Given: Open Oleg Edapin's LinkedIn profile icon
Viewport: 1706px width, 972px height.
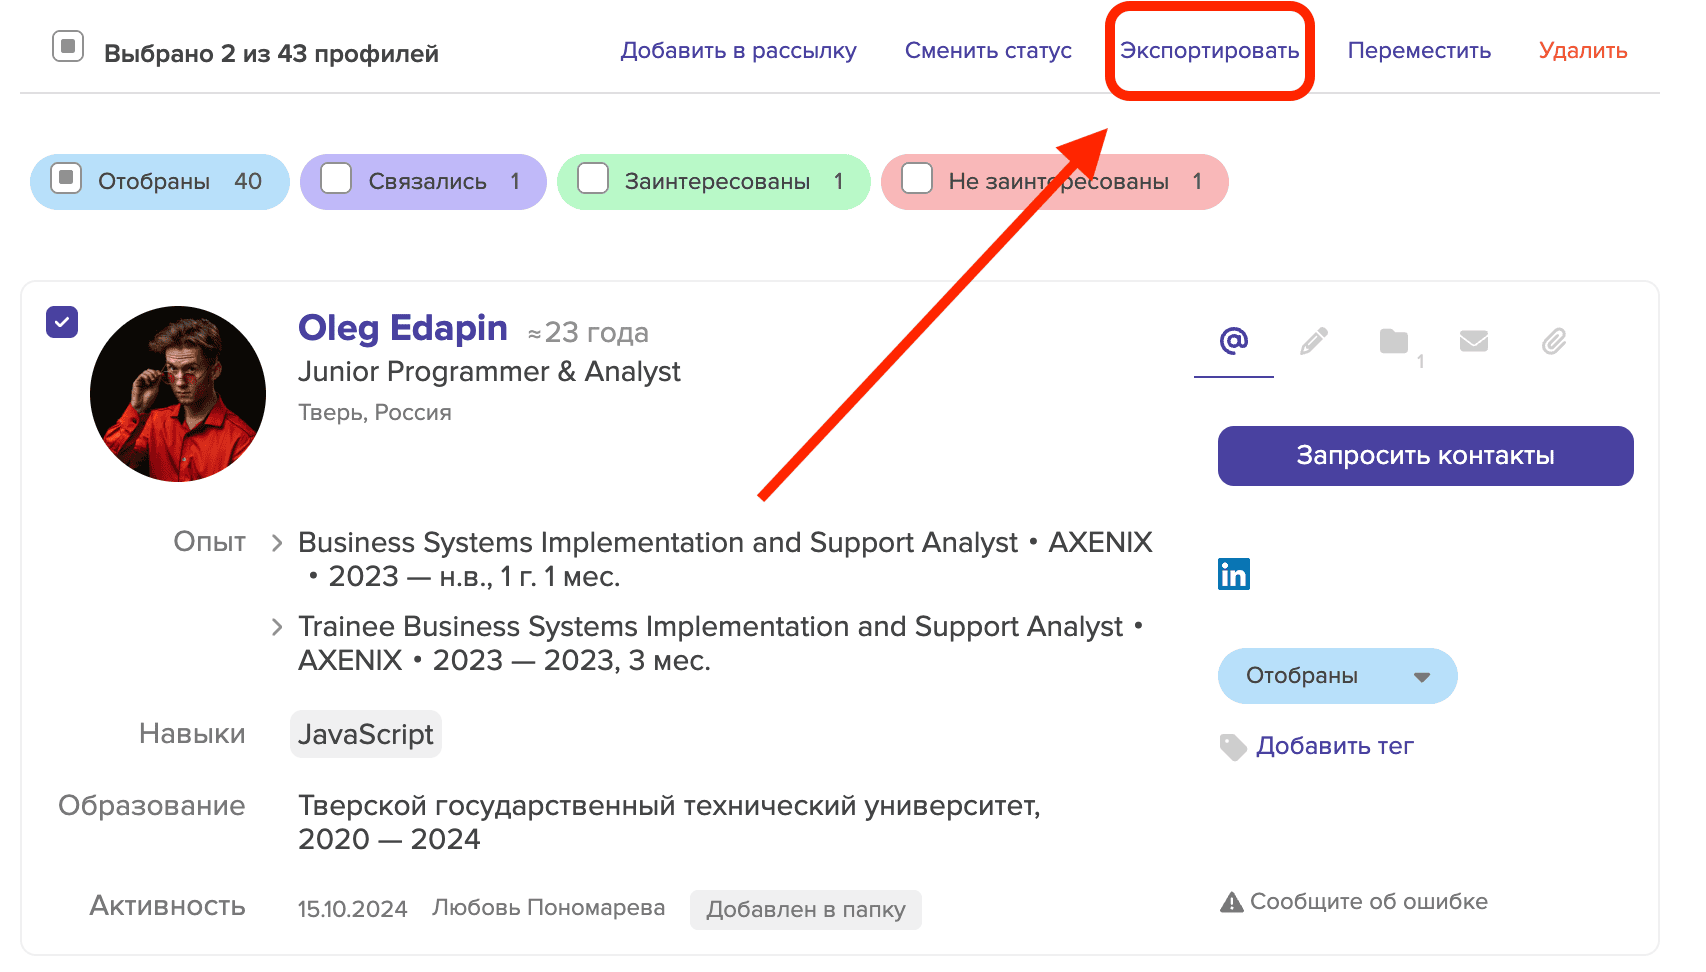Looking at the screenshot, I should point(1234,574).
